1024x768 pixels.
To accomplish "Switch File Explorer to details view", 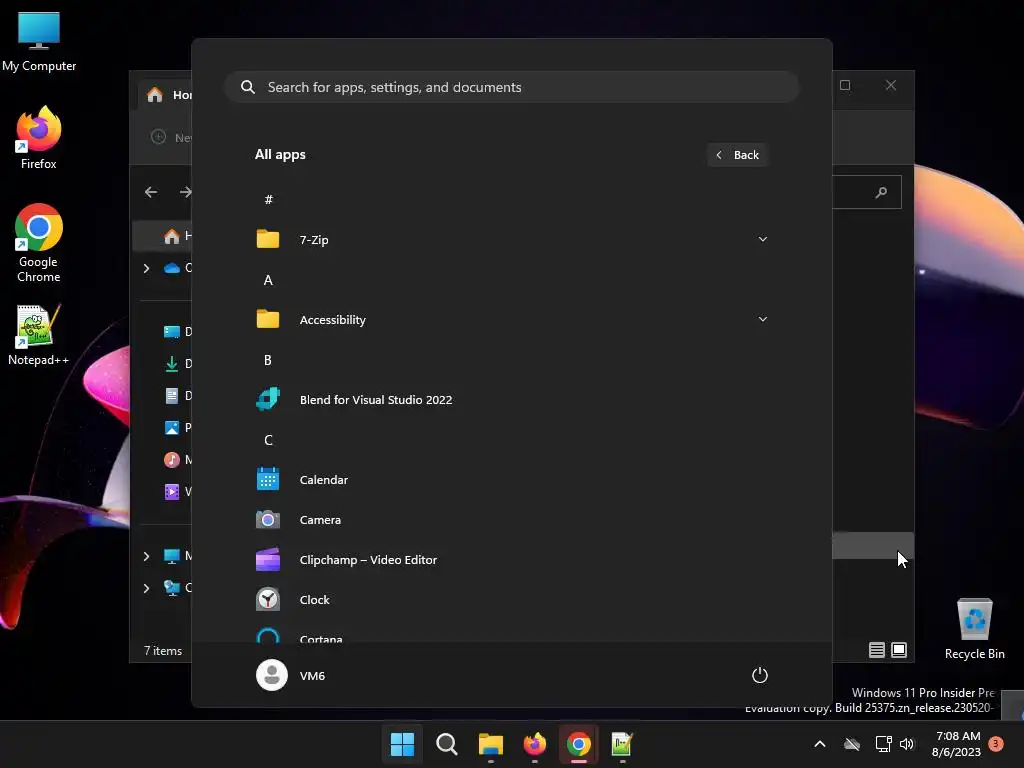I will click(877, 650).
